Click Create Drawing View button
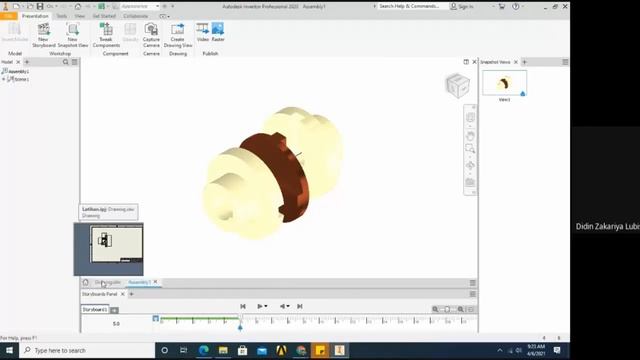Screen dimensions: 640x360 click(178, 35)
